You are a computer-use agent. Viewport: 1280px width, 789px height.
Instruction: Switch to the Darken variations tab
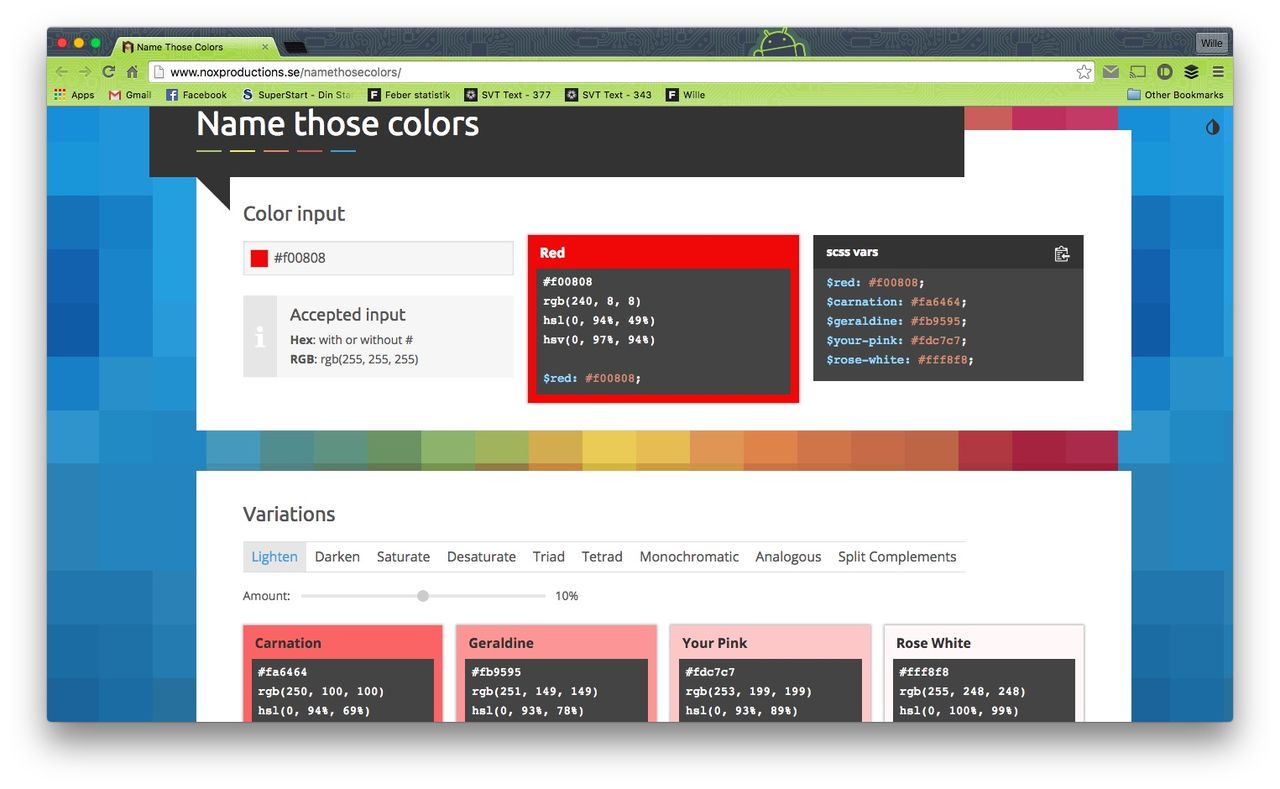point(337,557)
